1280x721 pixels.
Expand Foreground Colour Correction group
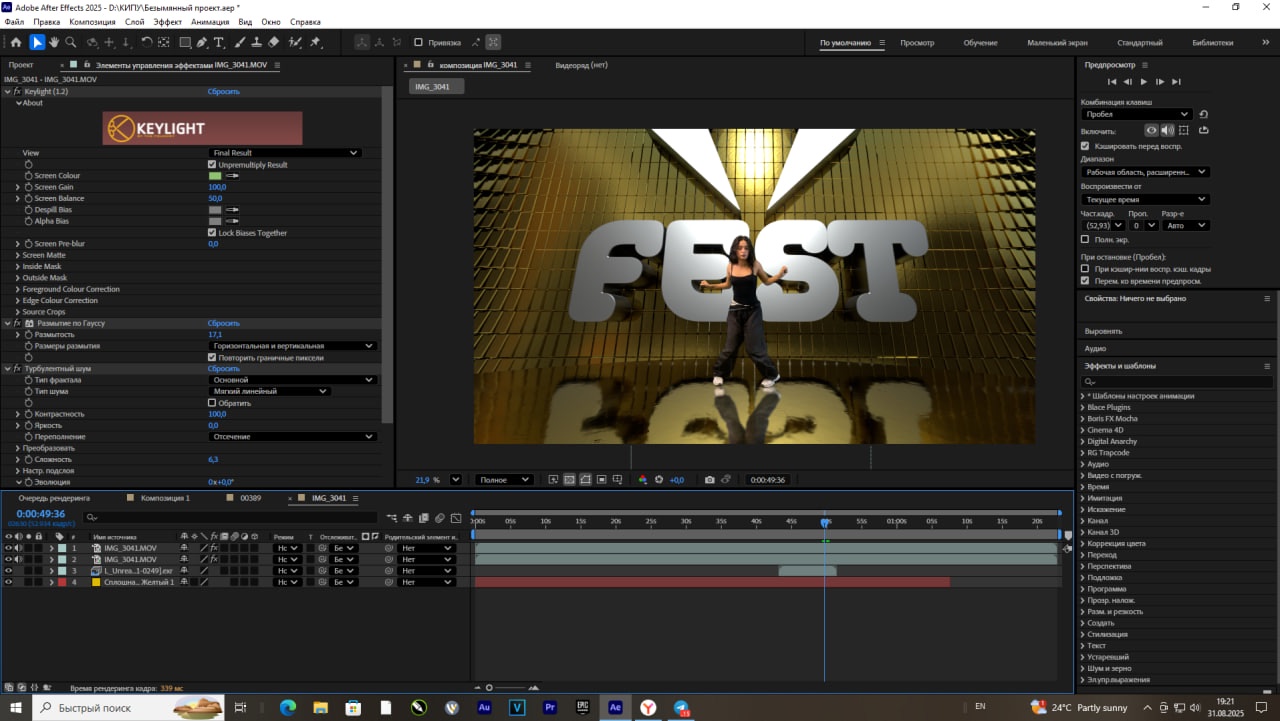point(18,289)
